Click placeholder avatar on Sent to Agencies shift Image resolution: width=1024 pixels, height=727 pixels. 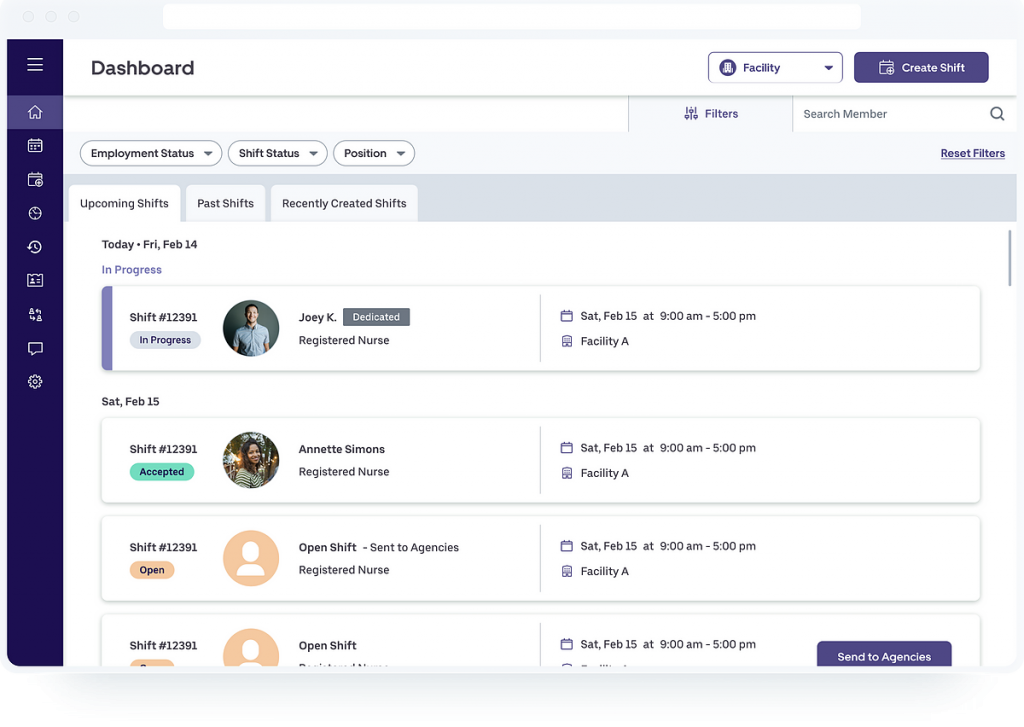pyautogui.click(x=251, y=558)
